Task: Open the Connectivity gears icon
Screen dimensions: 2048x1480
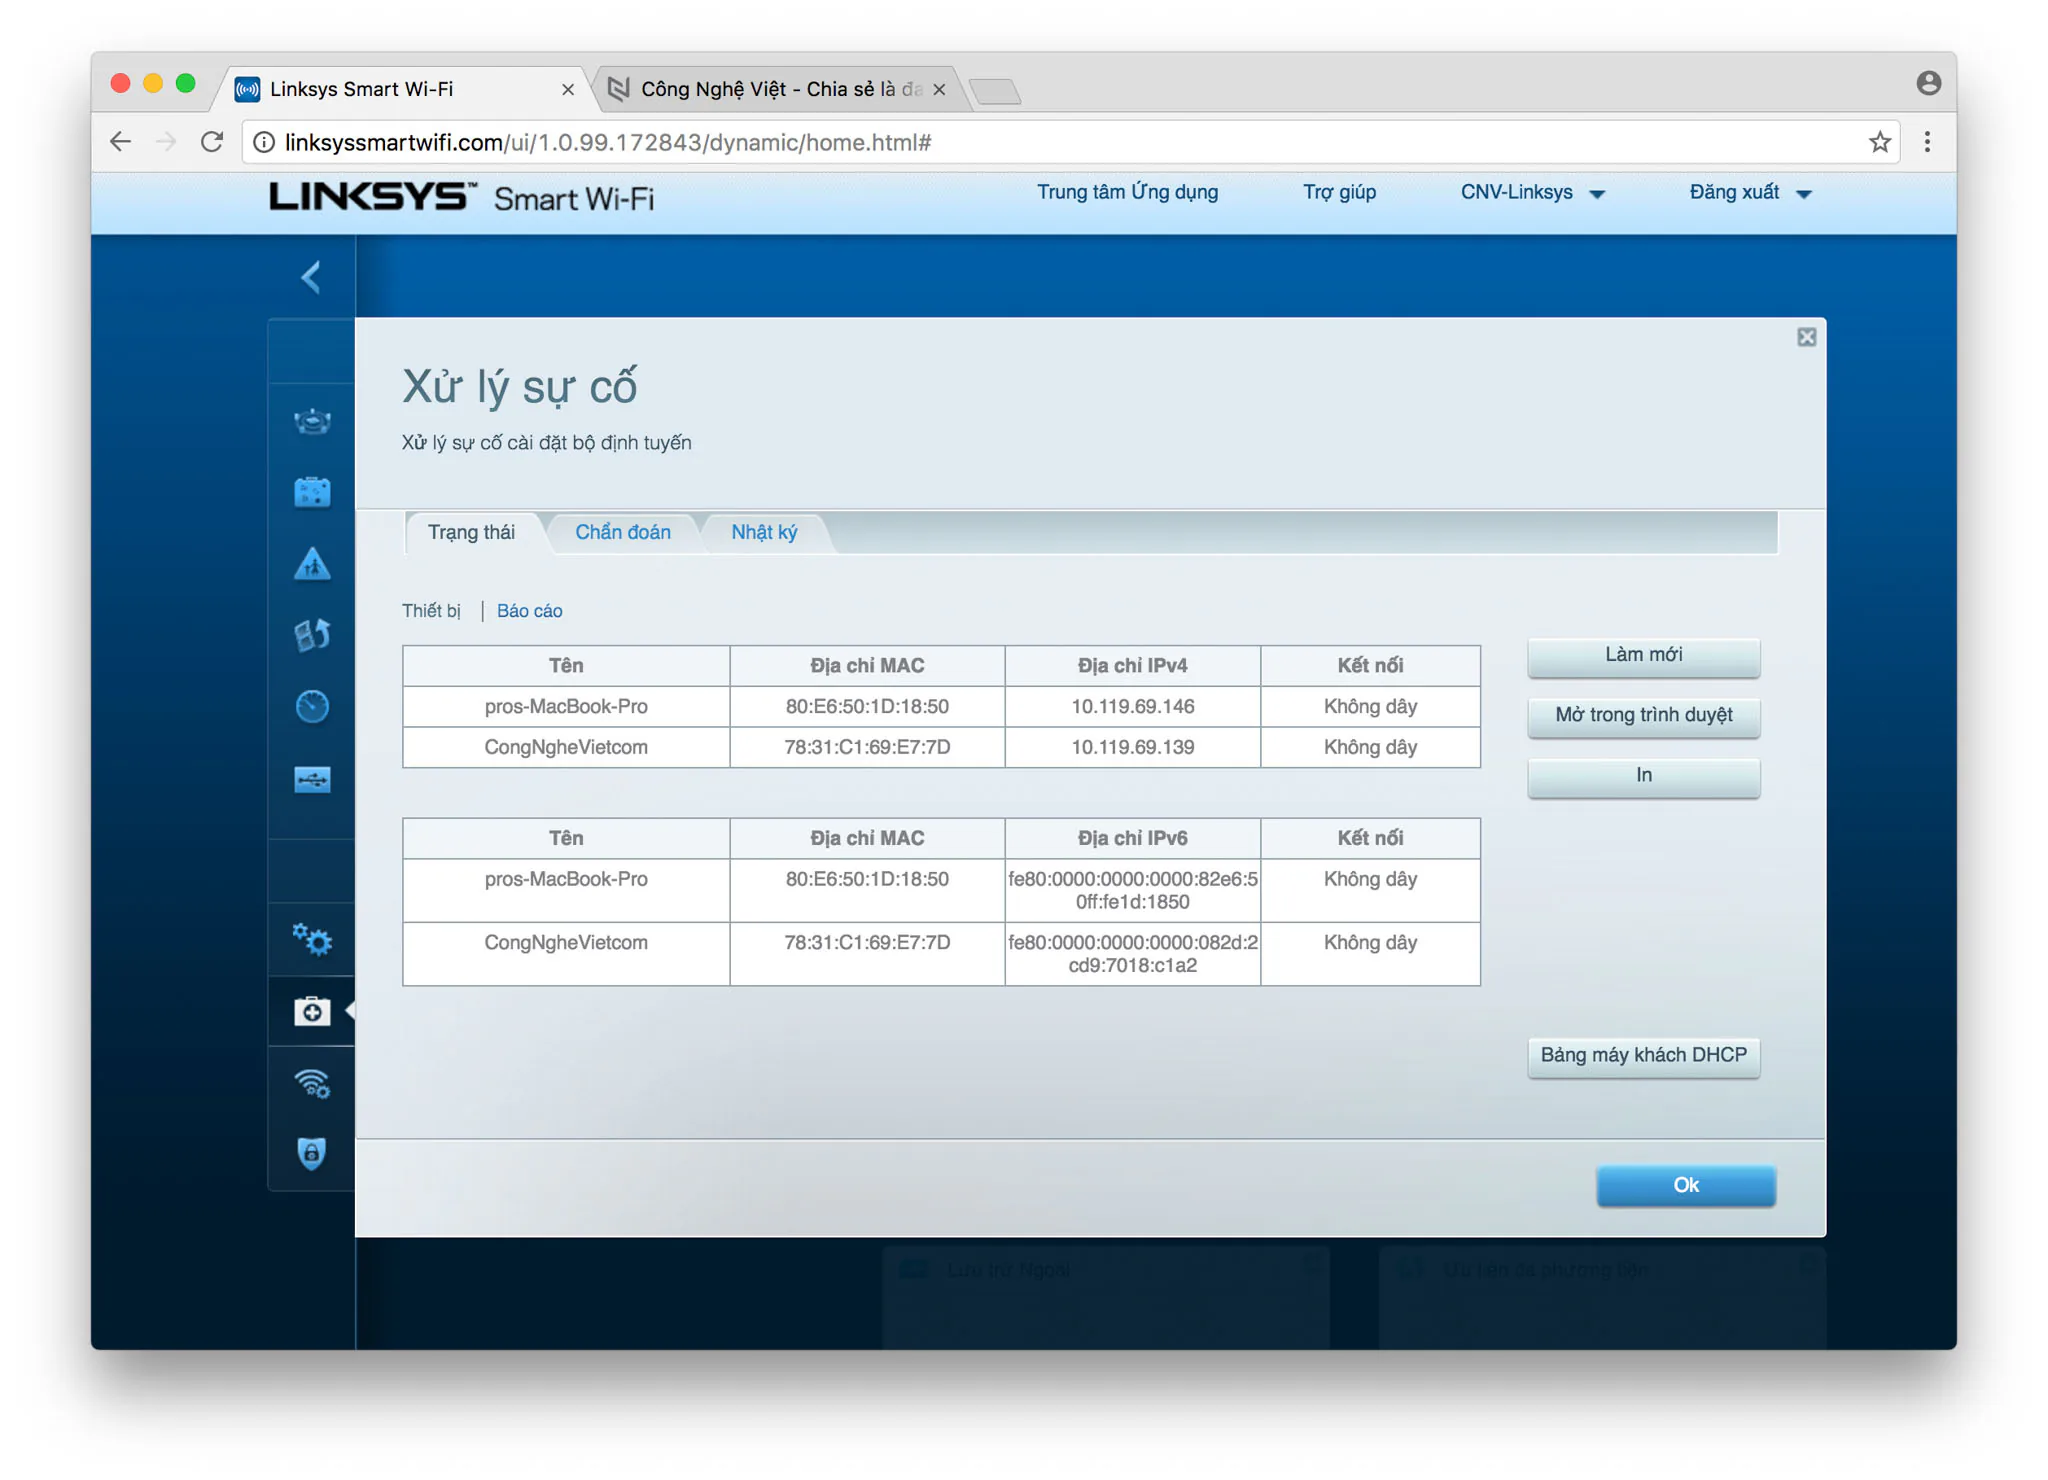Action: tap(312, 939)
